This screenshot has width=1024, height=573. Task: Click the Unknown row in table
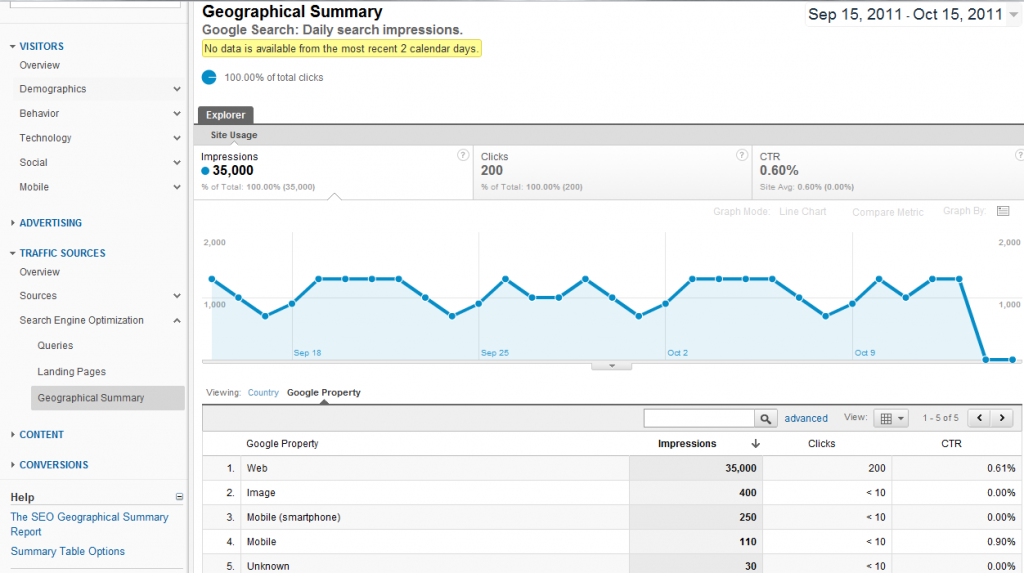coord(613,566)
